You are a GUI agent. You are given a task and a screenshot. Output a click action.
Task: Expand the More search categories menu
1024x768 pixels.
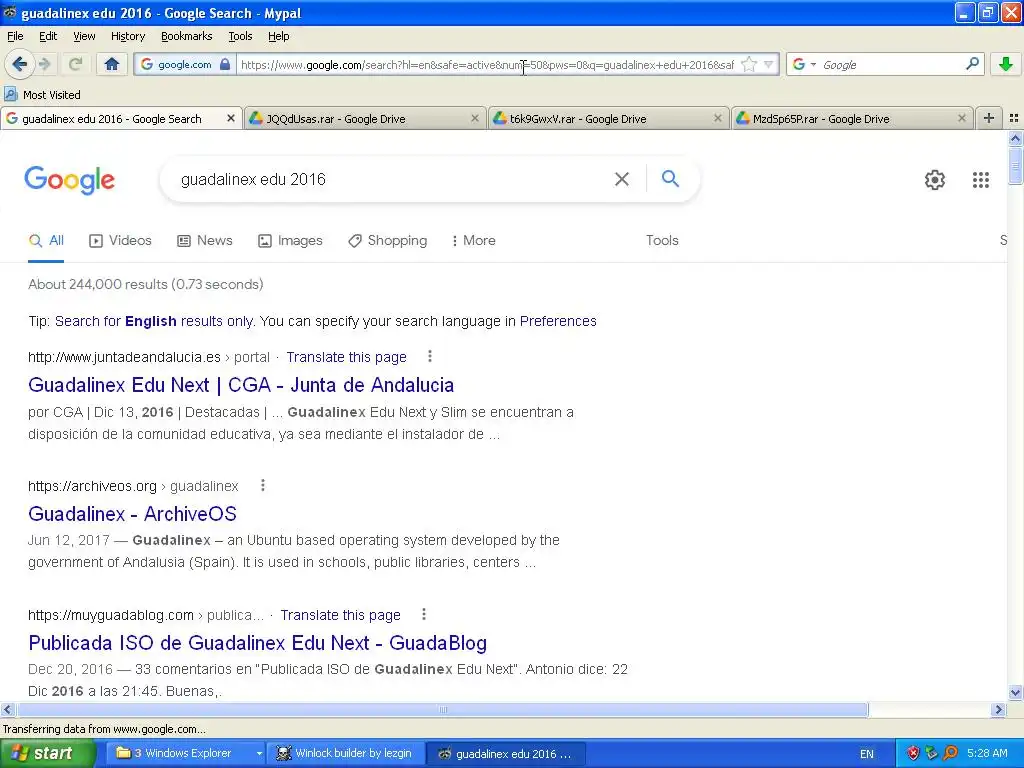click(473, 240)
